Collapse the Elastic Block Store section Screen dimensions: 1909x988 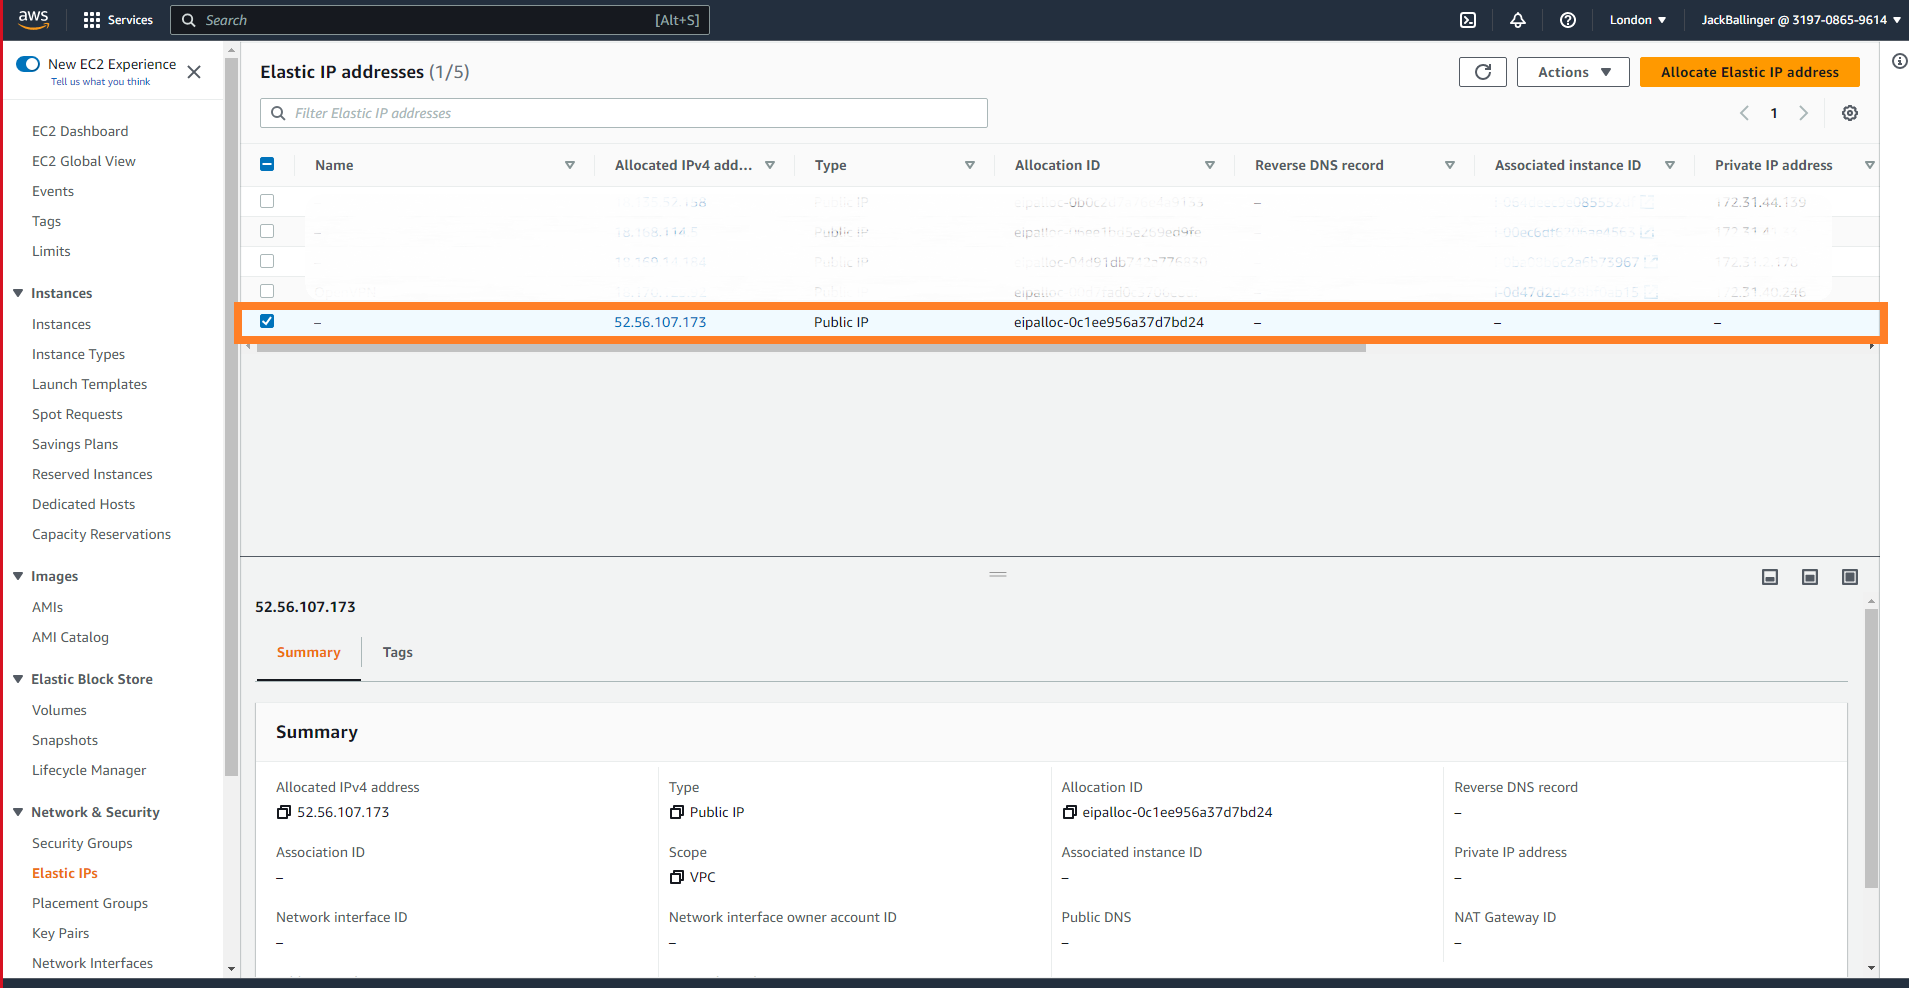tap(18, 679)
